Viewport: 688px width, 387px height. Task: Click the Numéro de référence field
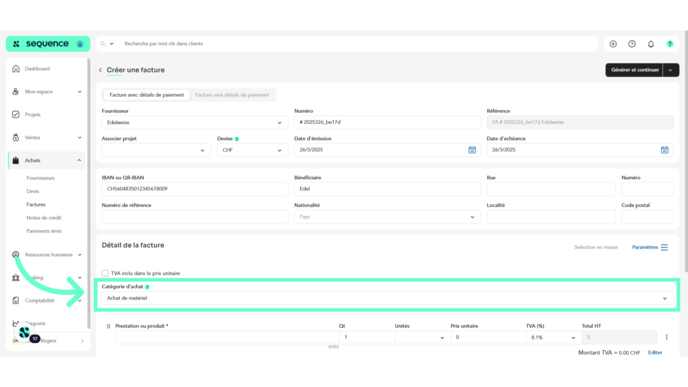(195, 217)
